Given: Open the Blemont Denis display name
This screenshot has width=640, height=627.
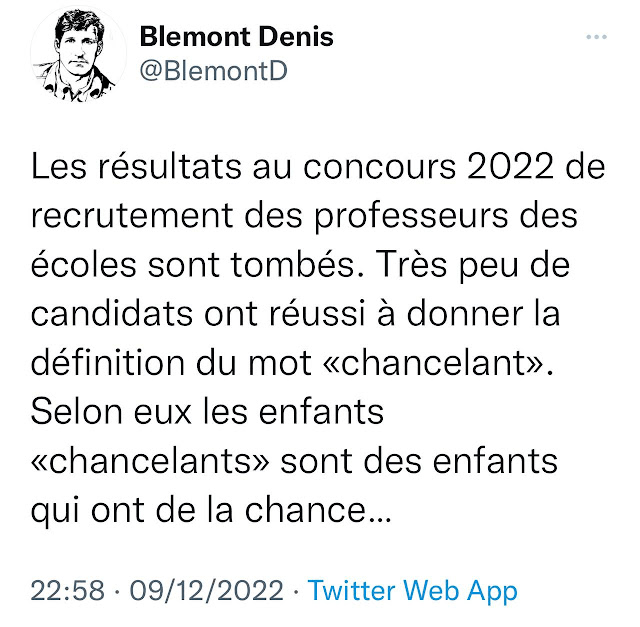Looking at the screenshot, I should coord(236,38).
